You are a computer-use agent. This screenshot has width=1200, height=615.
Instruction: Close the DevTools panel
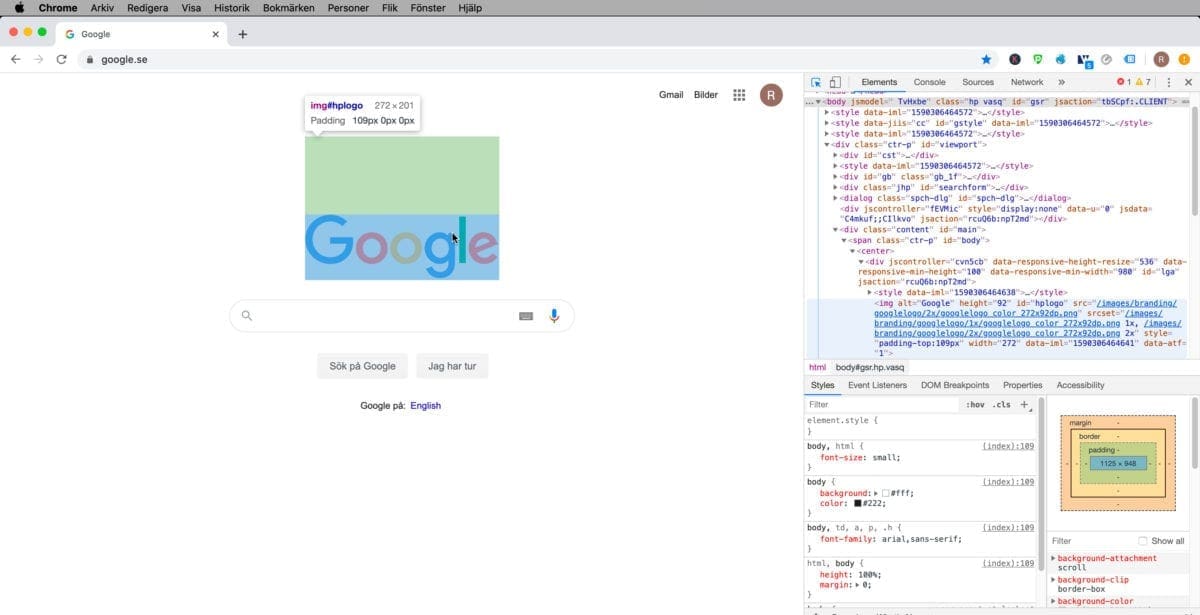pyautogui.click(x=1188, y=82)
